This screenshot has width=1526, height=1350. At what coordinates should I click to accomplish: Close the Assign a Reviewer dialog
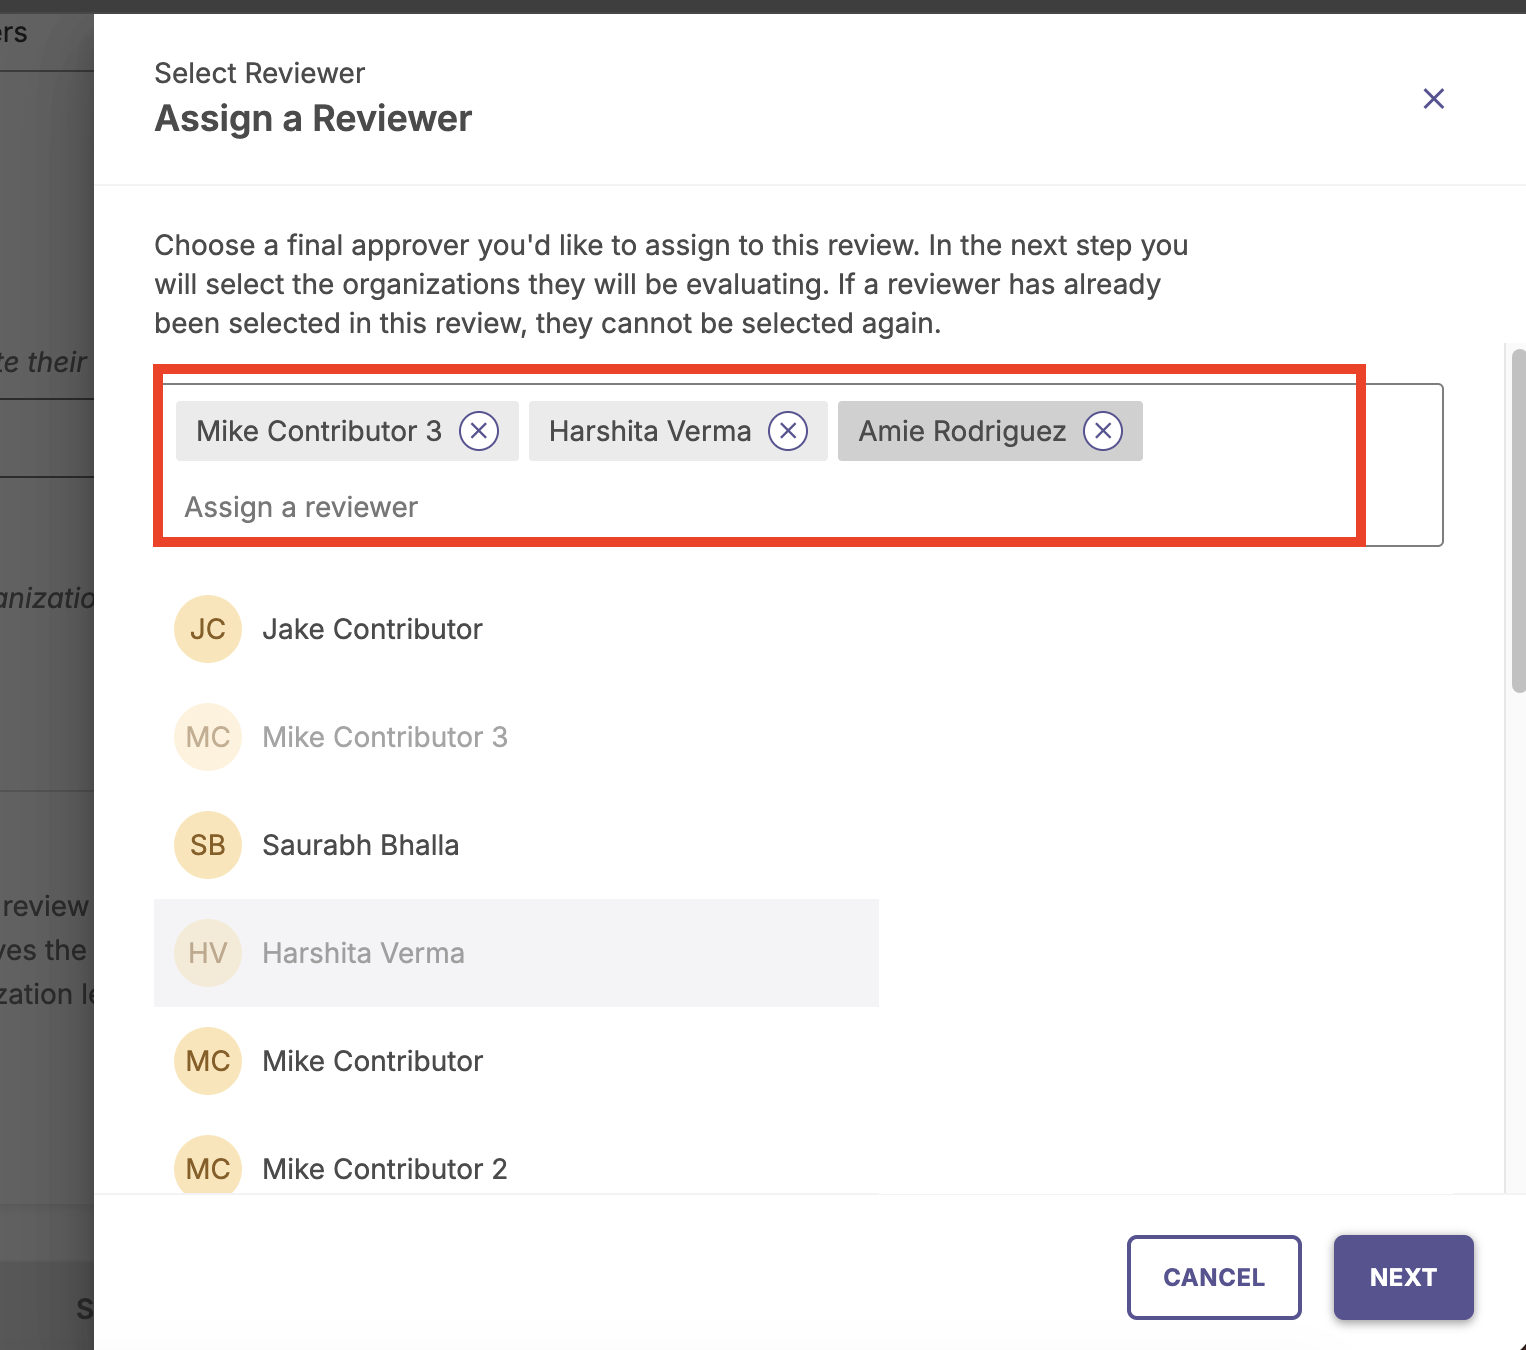click(x=1433, y=98)
